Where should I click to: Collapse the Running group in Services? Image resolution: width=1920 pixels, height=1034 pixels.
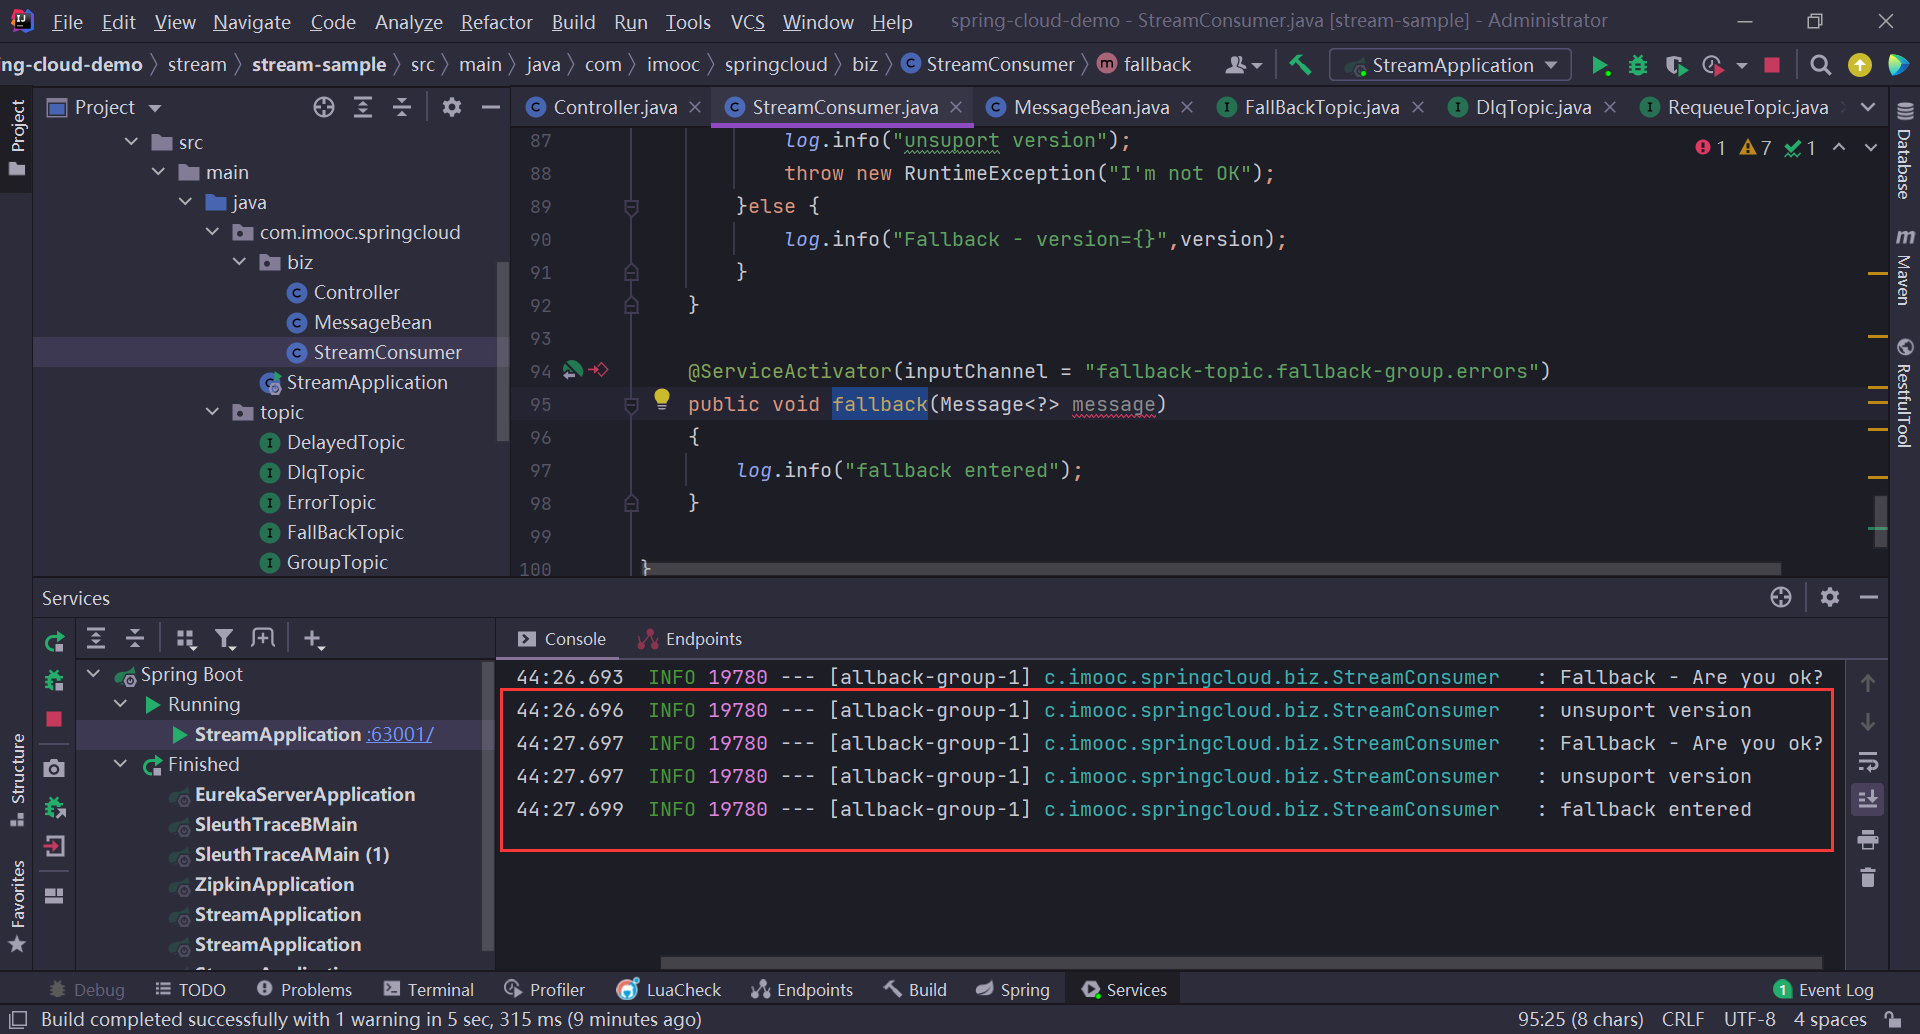[x=121, y=704]
